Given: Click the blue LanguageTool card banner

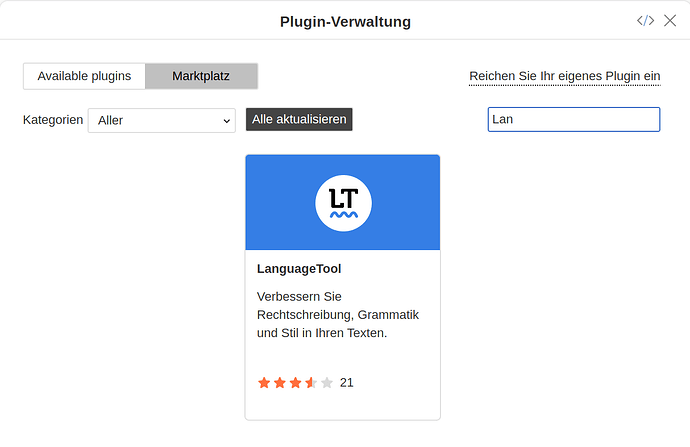Looking at the screenshot, I should click(343, 202).
